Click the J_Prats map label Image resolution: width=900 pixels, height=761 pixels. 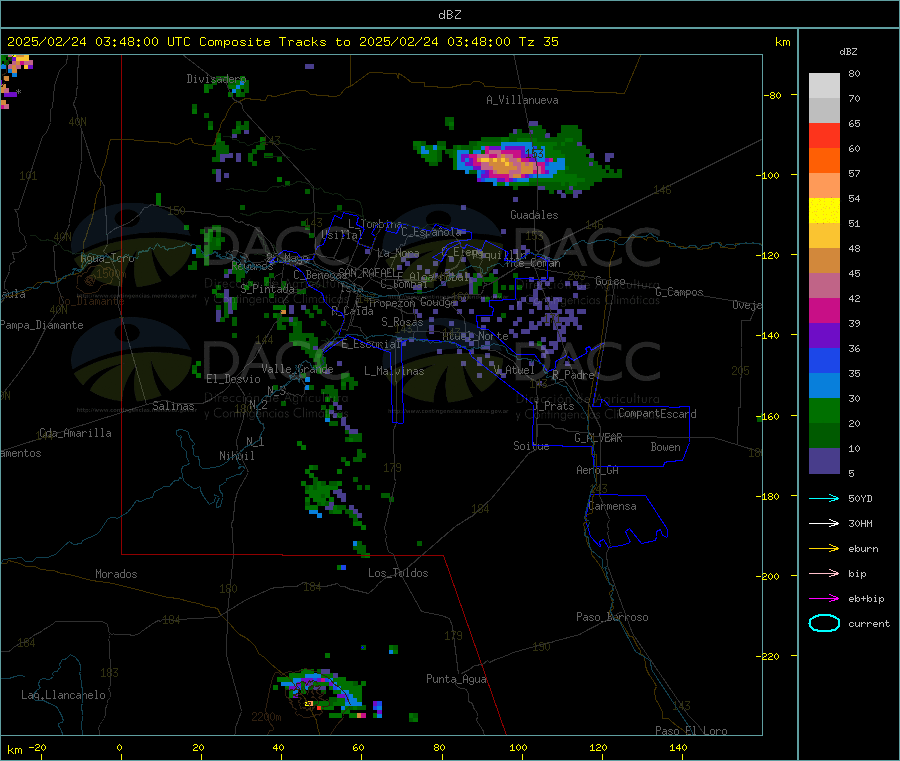553,406
